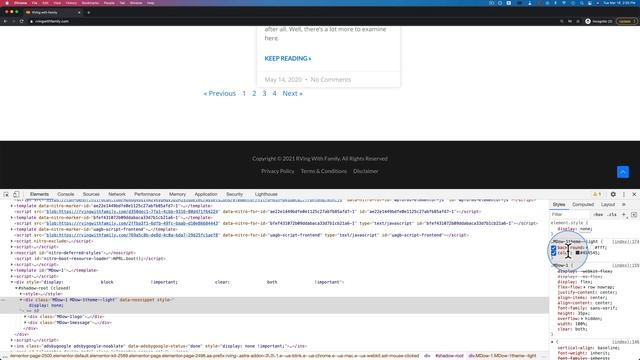Screen dimensions: 640x360
Task: Toggle the computed styles sidebar icon
Action: [634, 214]
